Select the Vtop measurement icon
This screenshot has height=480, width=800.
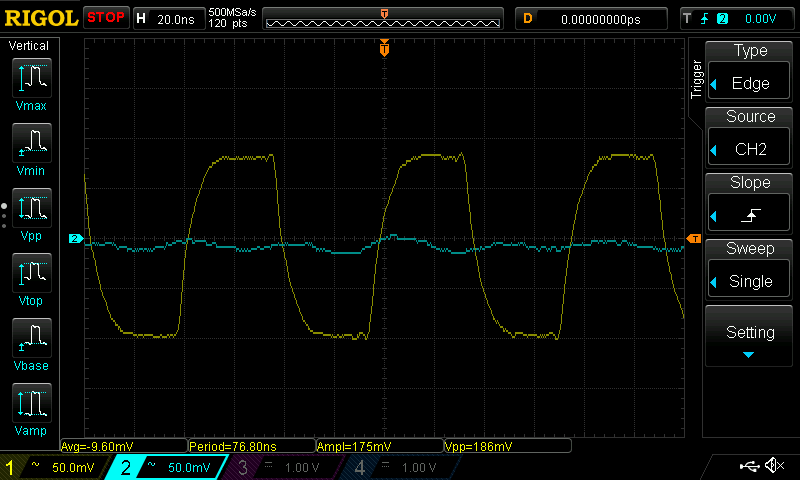click(x=32, y=273)
